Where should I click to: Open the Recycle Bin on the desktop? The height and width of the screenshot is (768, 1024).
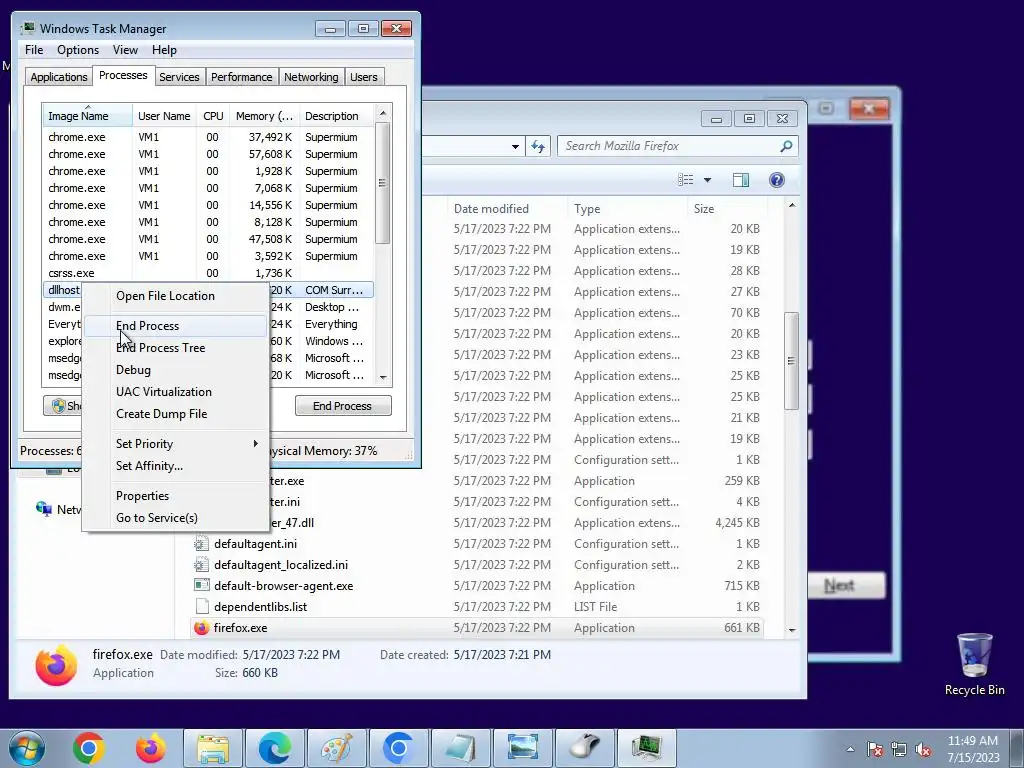pos(974,665)
